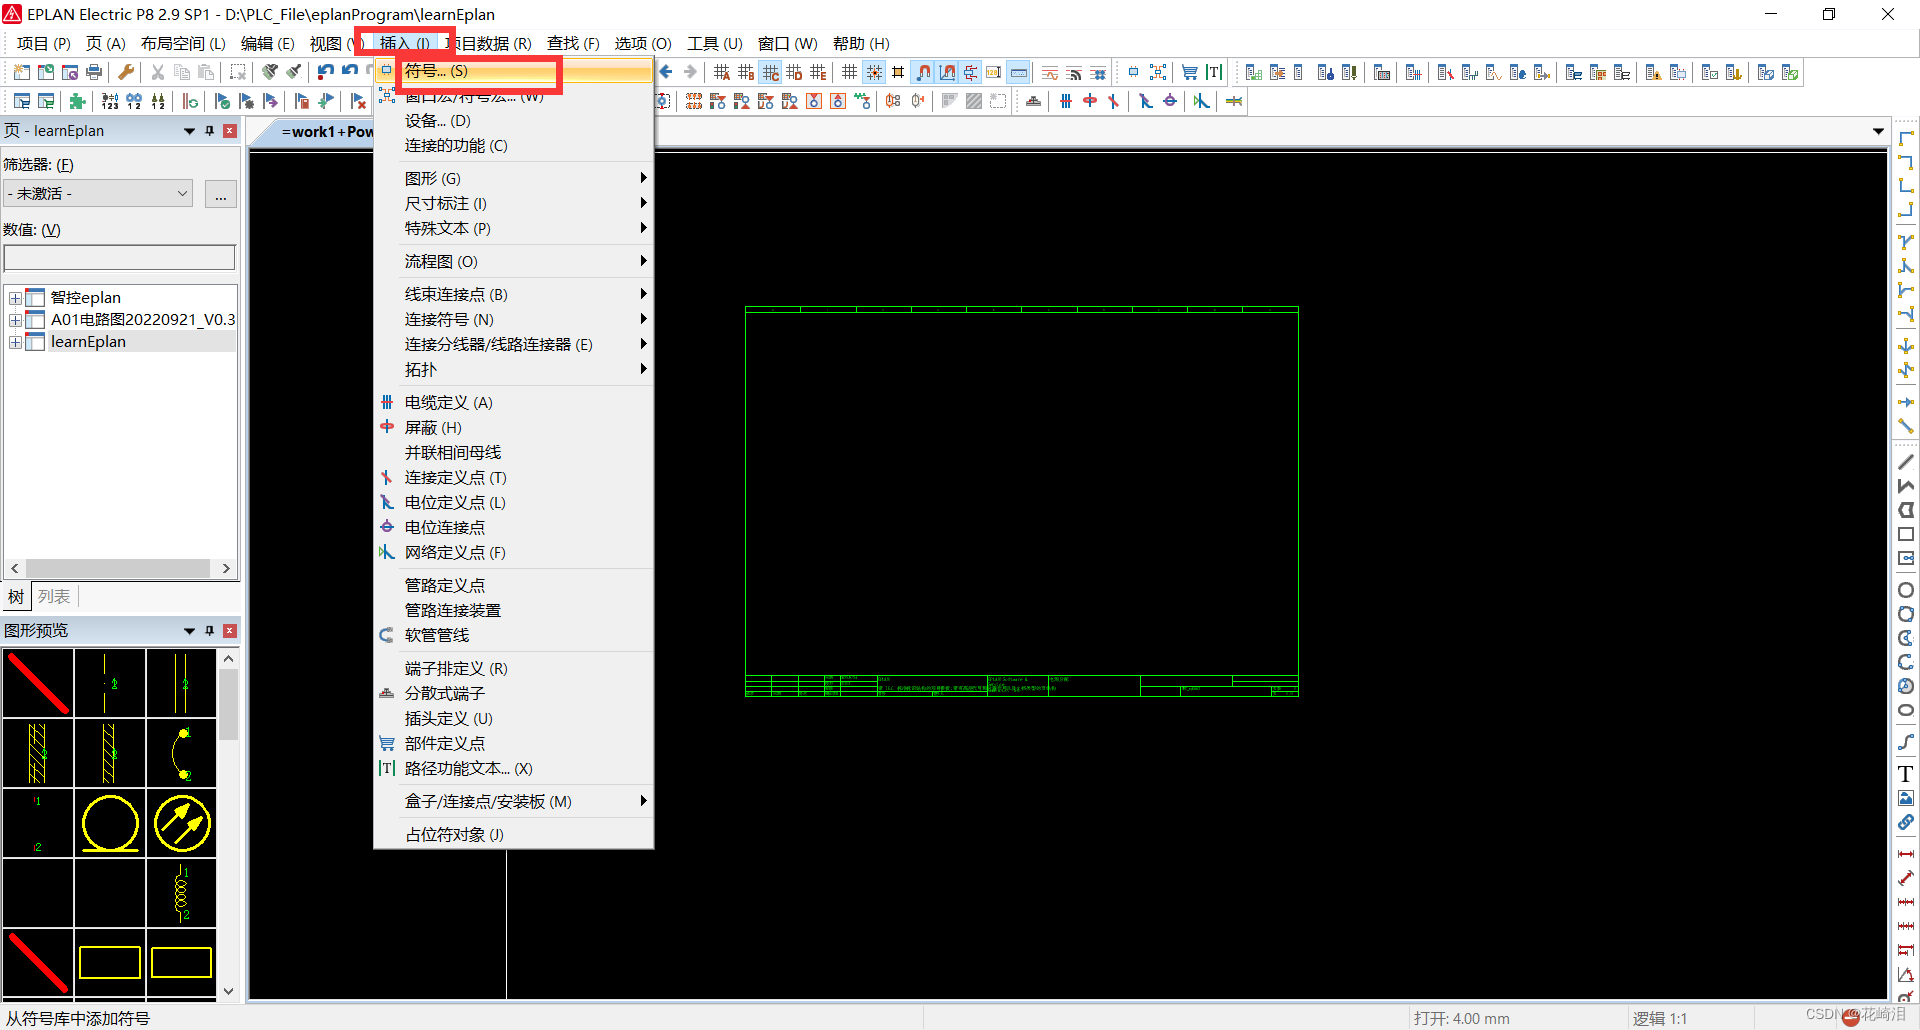This screenshot has width=1920, height=1030.
Task: Expand the 智控eplan project tree node
Action: tap(15, 298)
